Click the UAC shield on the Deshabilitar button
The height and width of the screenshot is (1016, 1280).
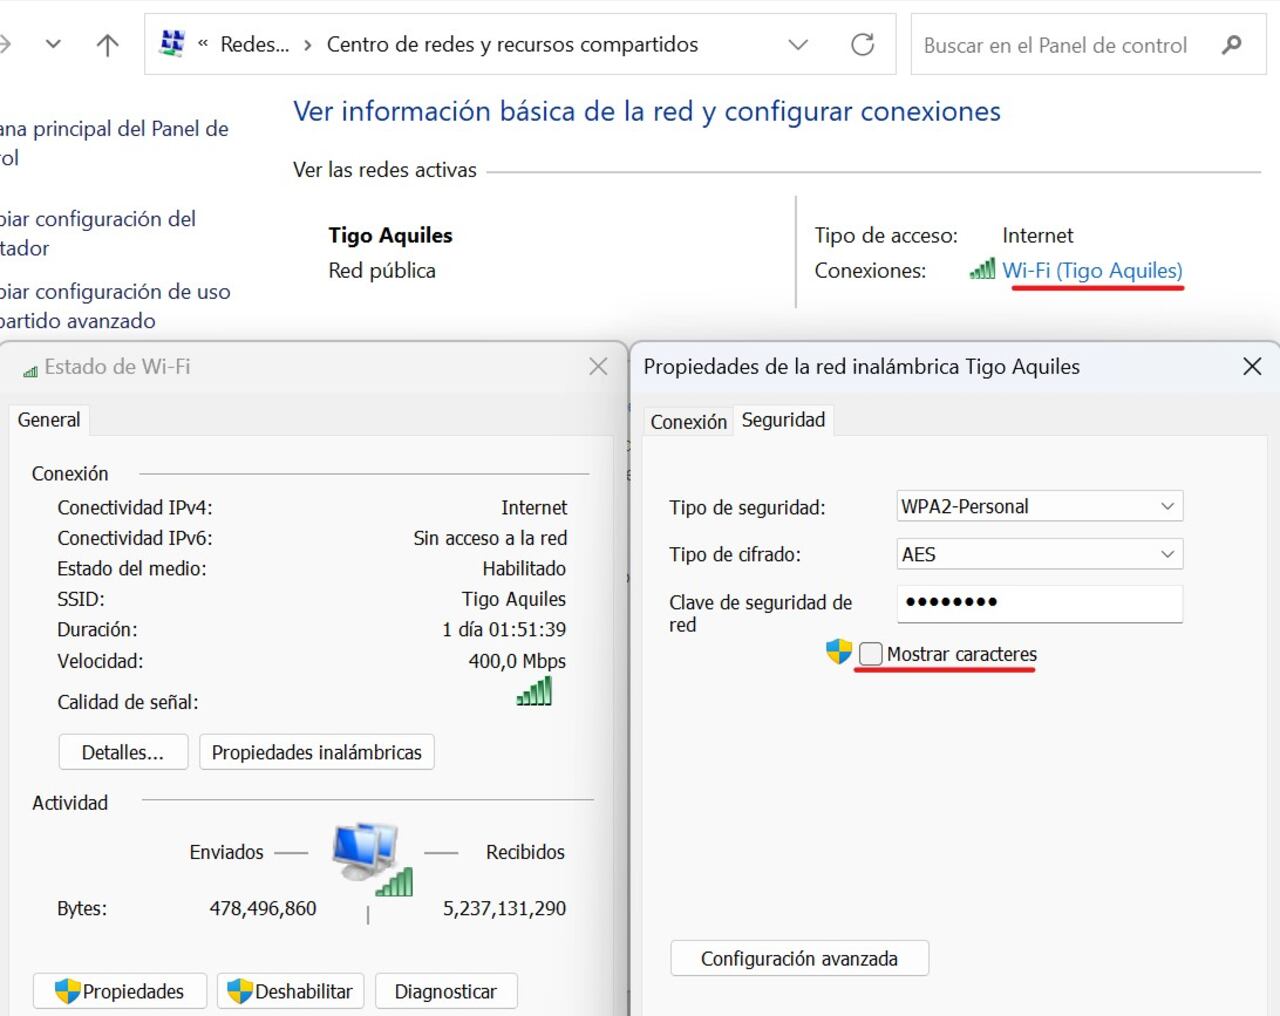click(x=240, y=991)
